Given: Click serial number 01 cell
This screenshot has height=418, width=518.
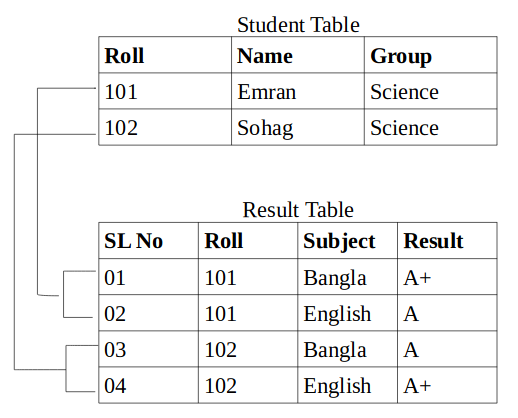Looking at the screenshot, I should 148,277.
